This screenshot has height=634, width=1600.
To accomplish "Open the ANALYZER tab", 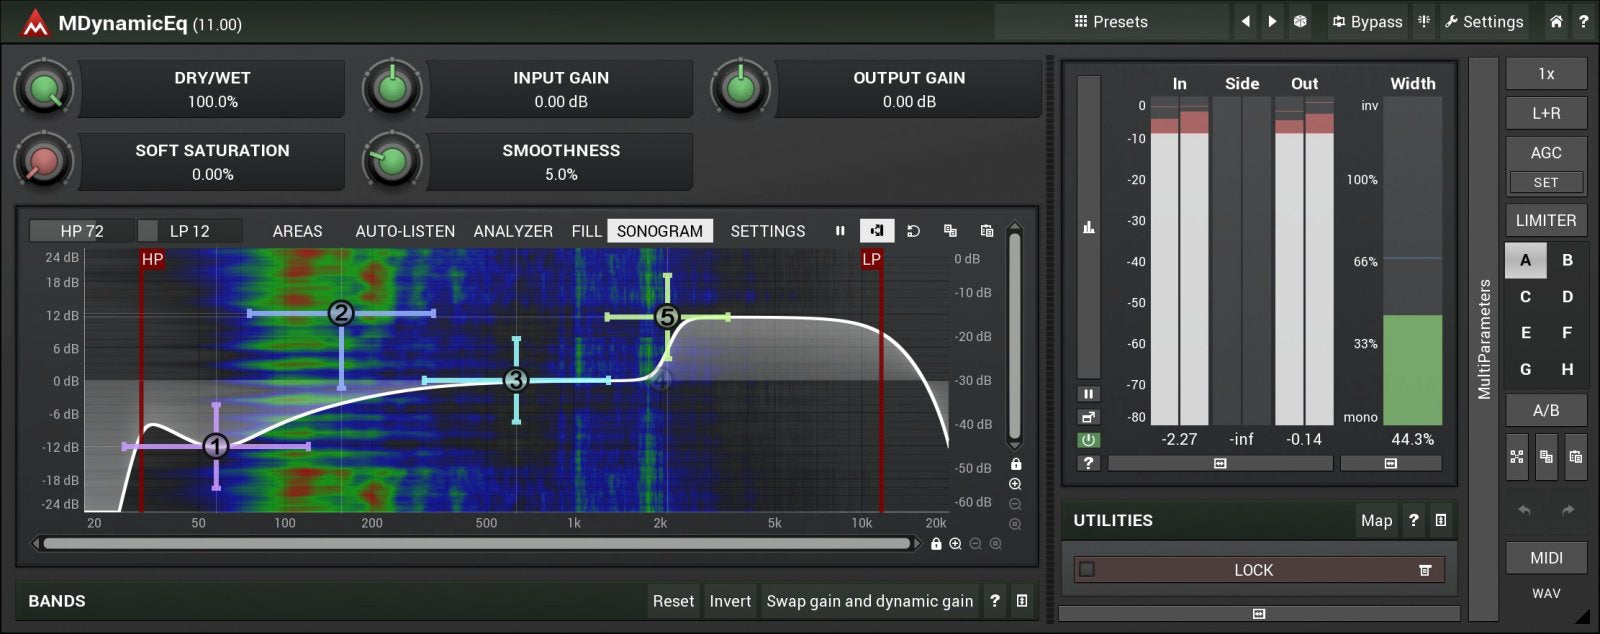I will [x=512, y=231].
